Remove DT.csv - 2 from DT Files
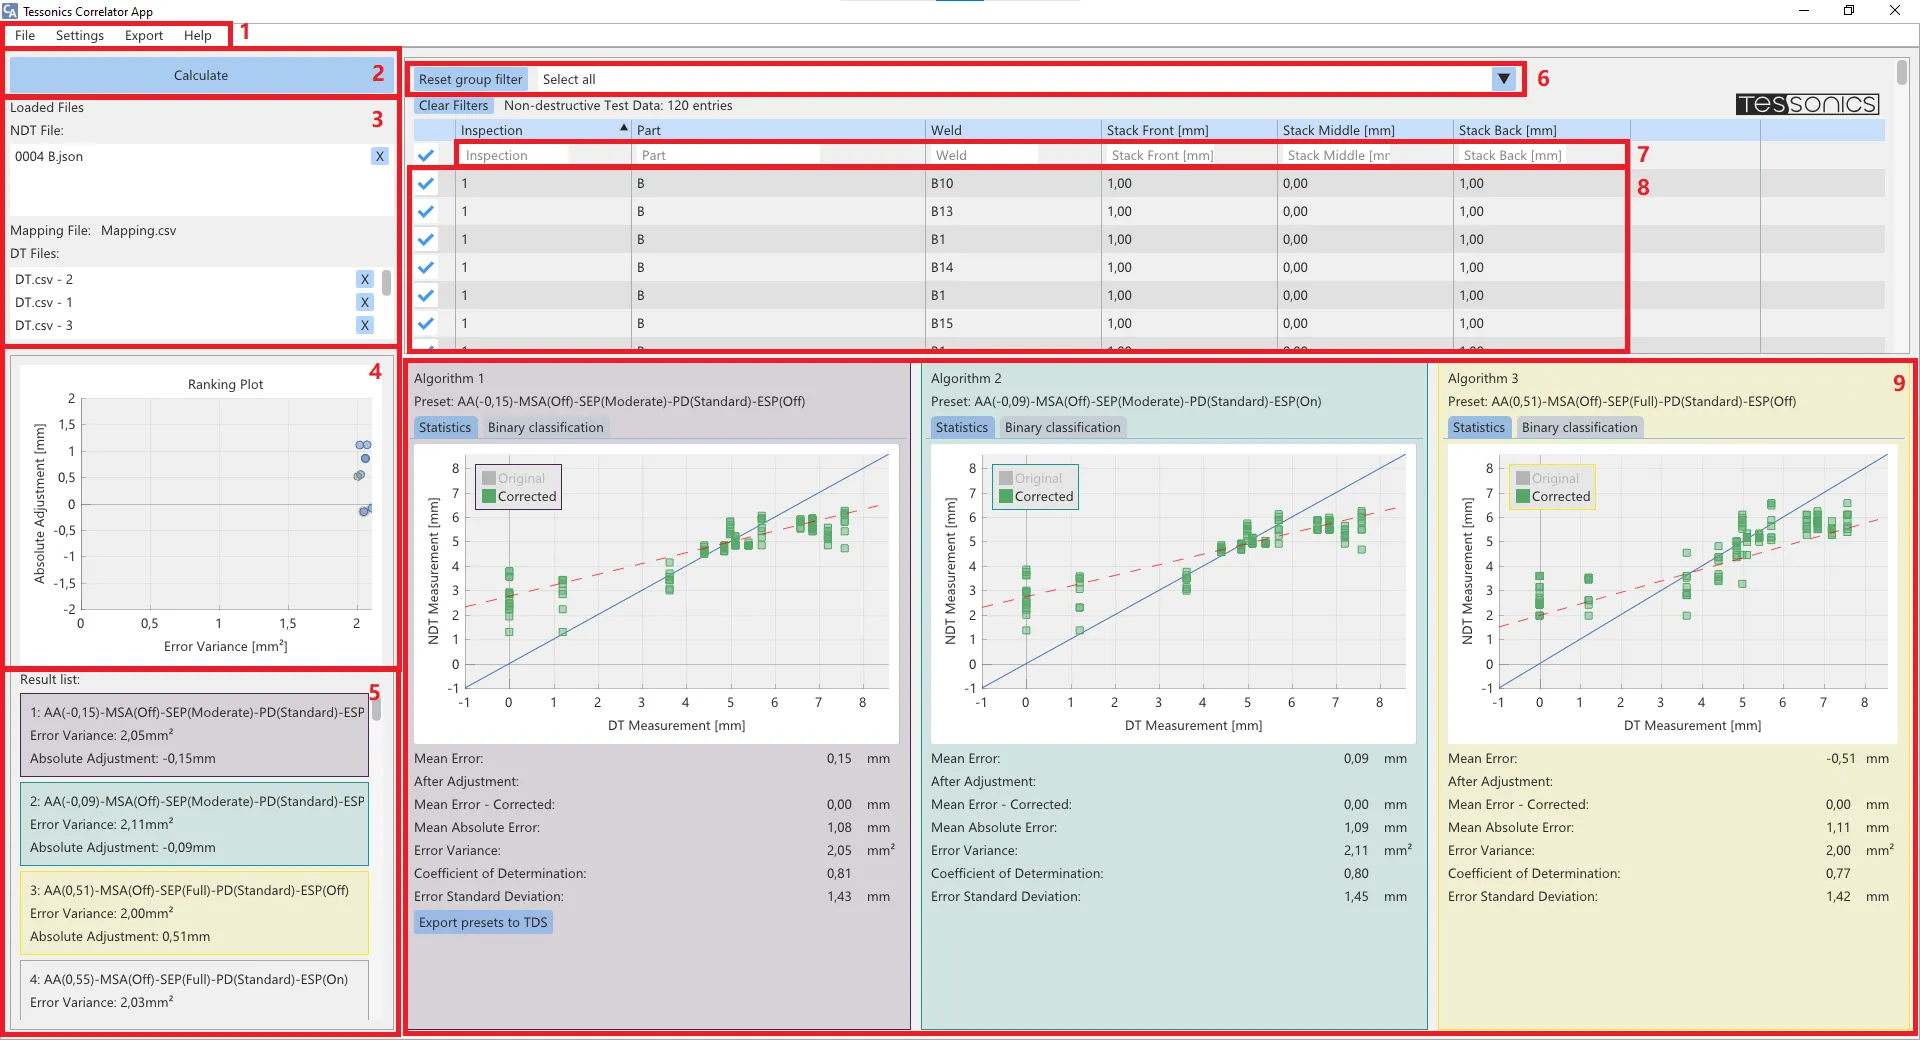This screenshot has width=1920, height=1040. click(365, 279)
